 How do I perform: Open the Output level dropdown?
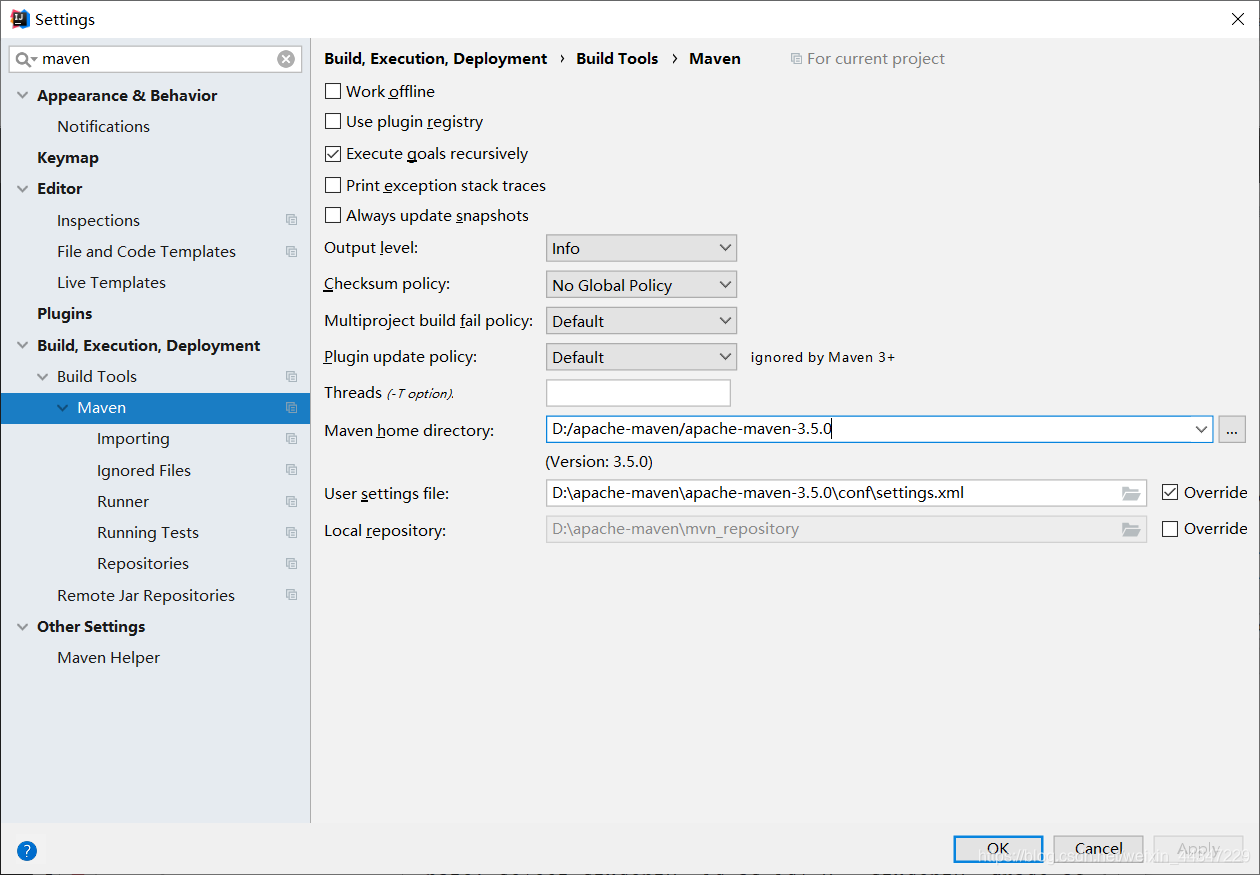point(641,248)
